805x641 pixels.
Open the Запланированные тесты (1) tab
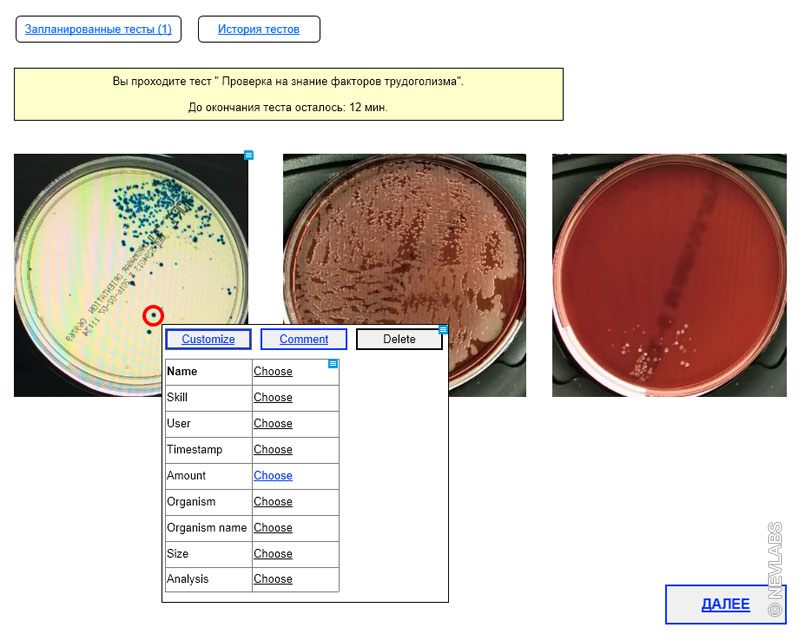pos(98,29)
